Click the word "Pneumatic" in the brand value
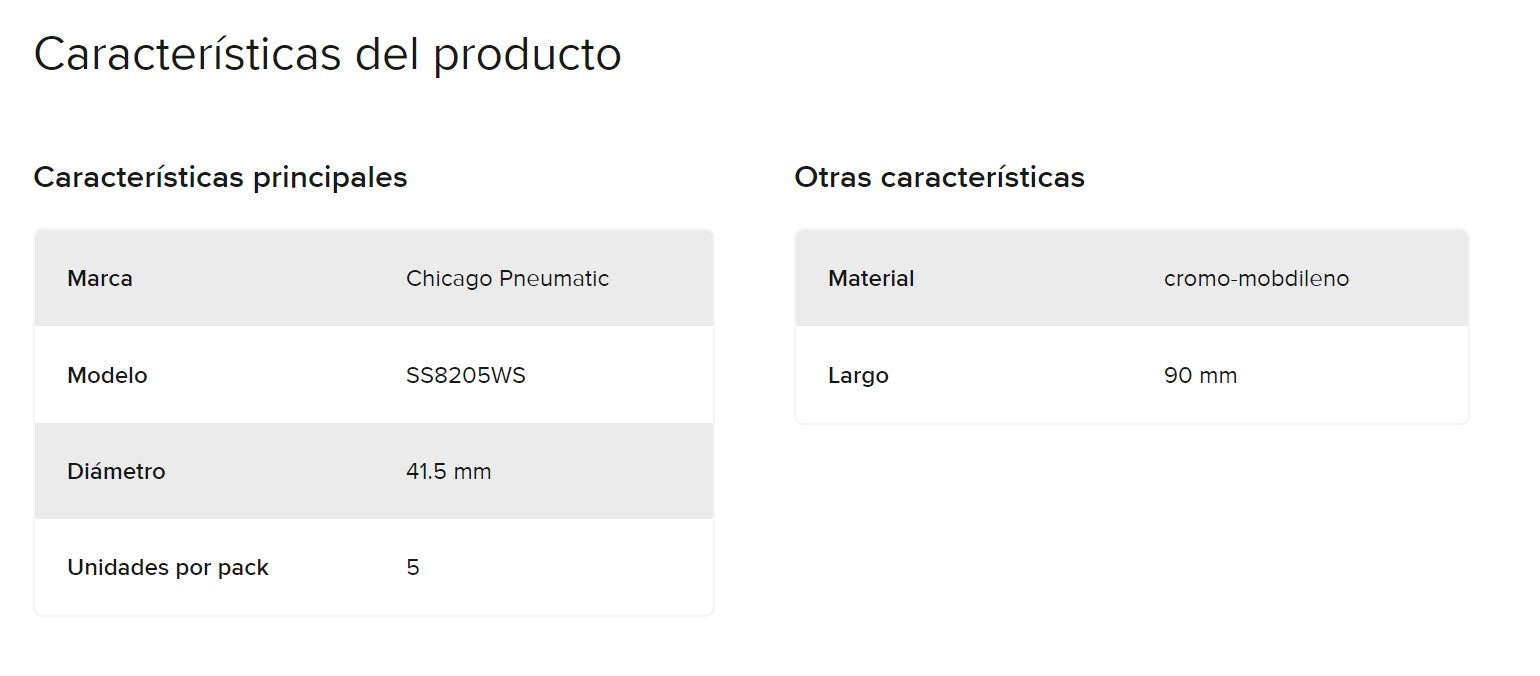Viewport: 1540px width, 676px height. tap(553, 278)
